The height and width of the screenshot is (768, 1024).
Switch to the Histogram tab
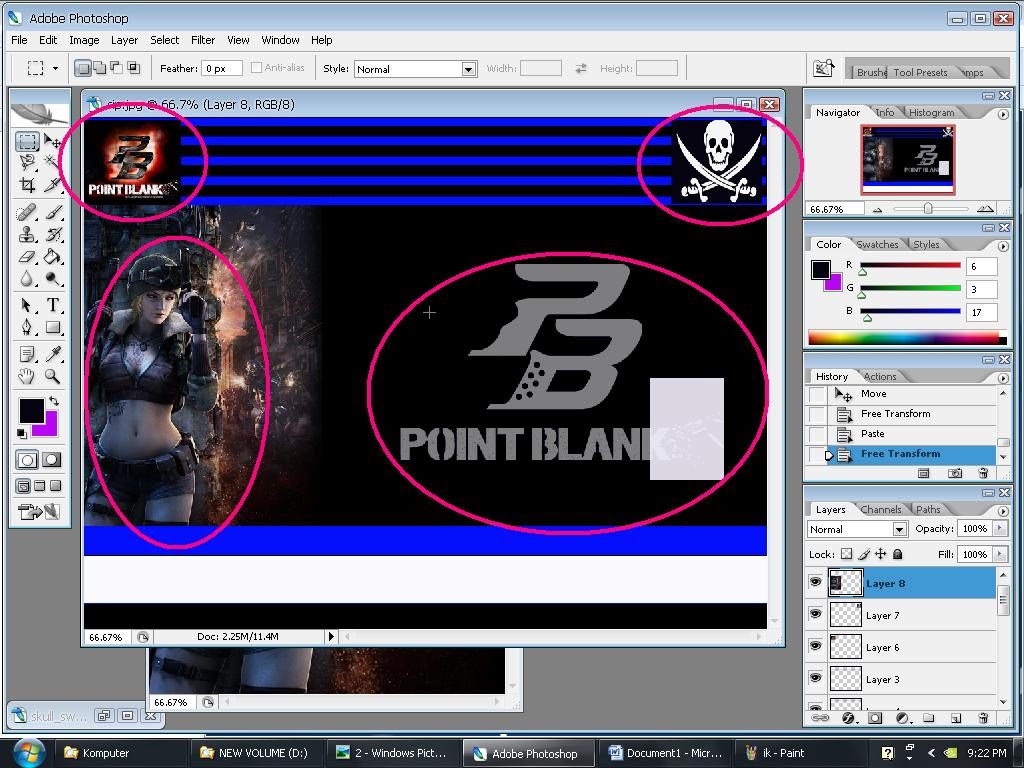(x=931, y=112)
